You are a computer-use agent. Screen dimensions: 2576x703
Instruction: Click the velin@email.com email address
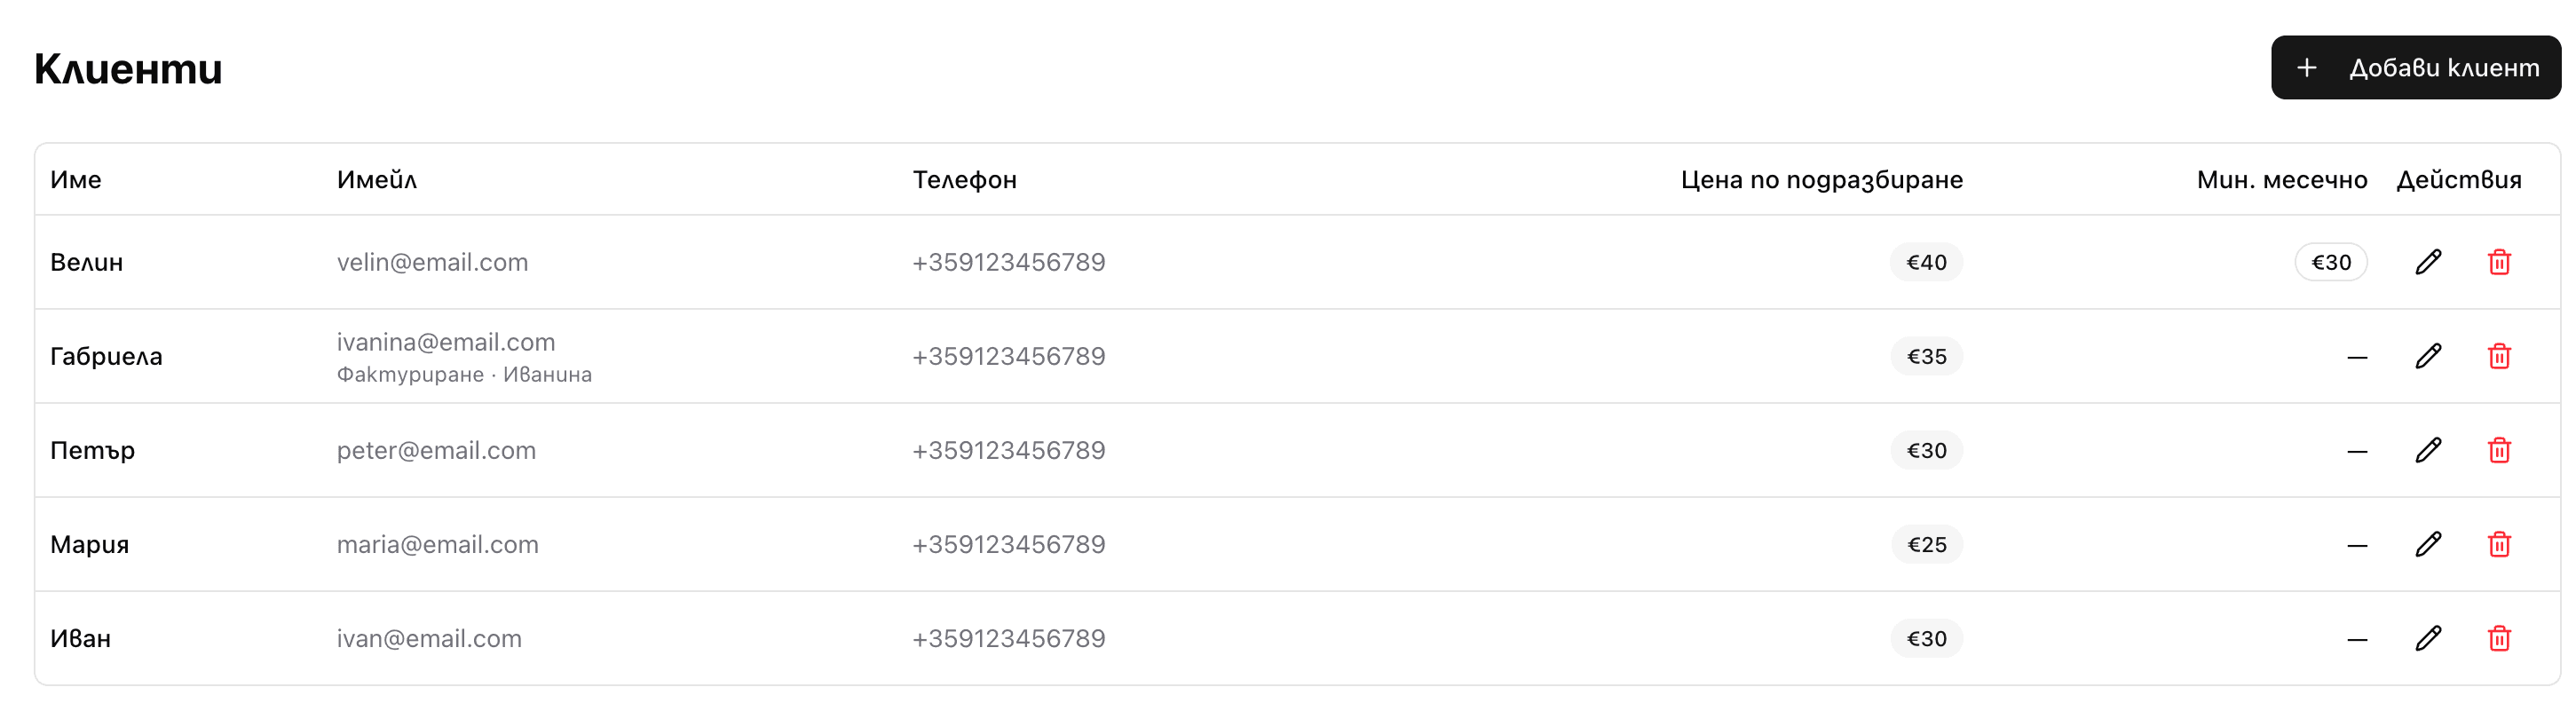pyautogui.click(x=432, y=262)
